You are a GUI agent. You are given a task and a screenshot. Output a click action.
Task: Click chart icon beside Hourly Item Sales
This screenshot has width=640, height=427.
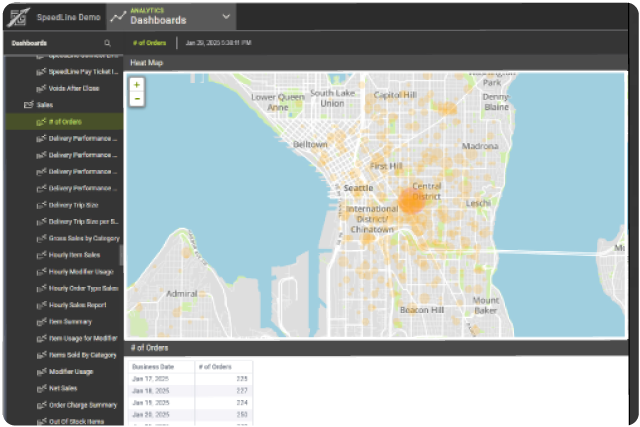coord(41,255)
